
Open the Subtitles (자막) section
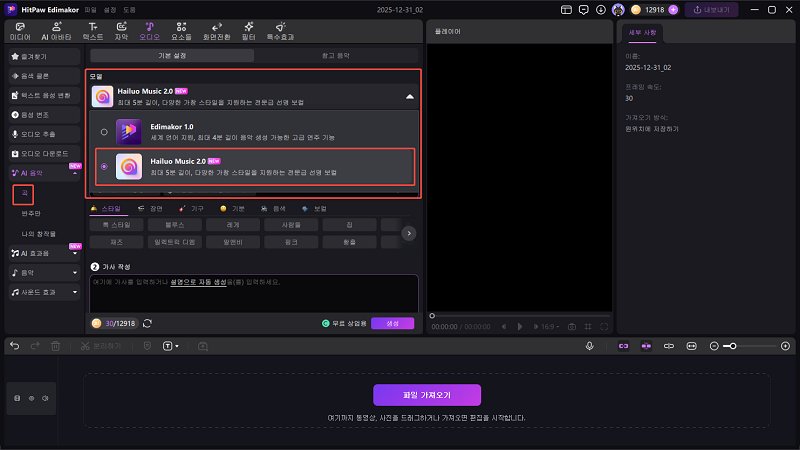[x=121, y=31]
